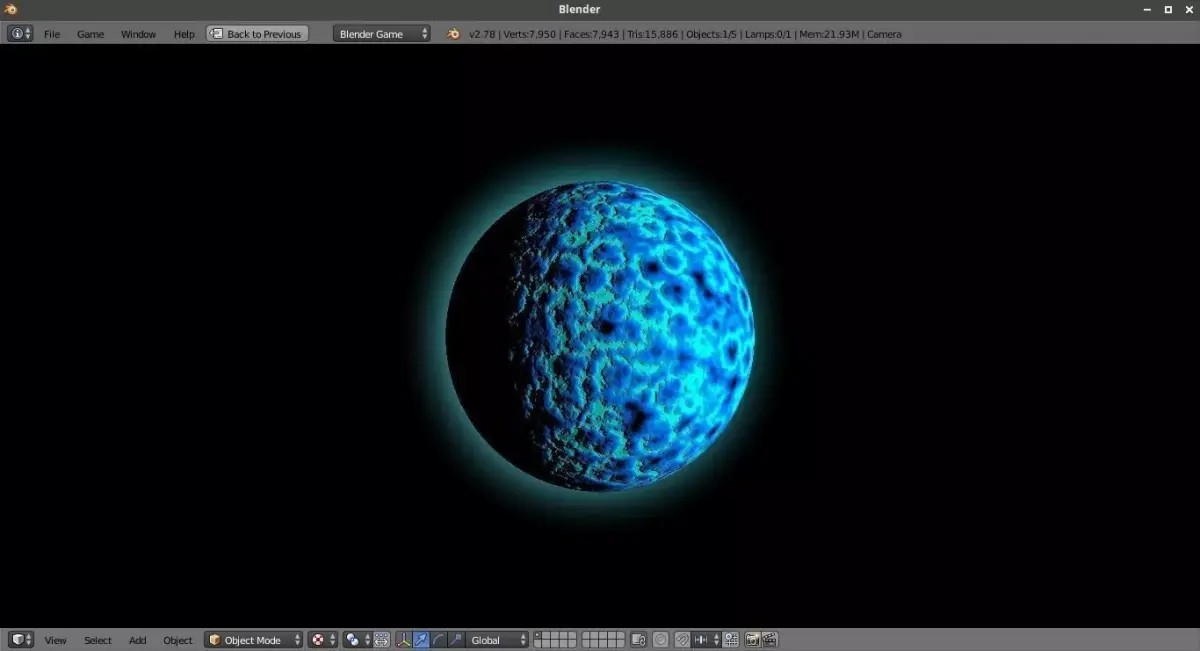Screen dimensions: 1200x651
Task: Toggle the 3D manipulator widget
Action: [403, 640]
